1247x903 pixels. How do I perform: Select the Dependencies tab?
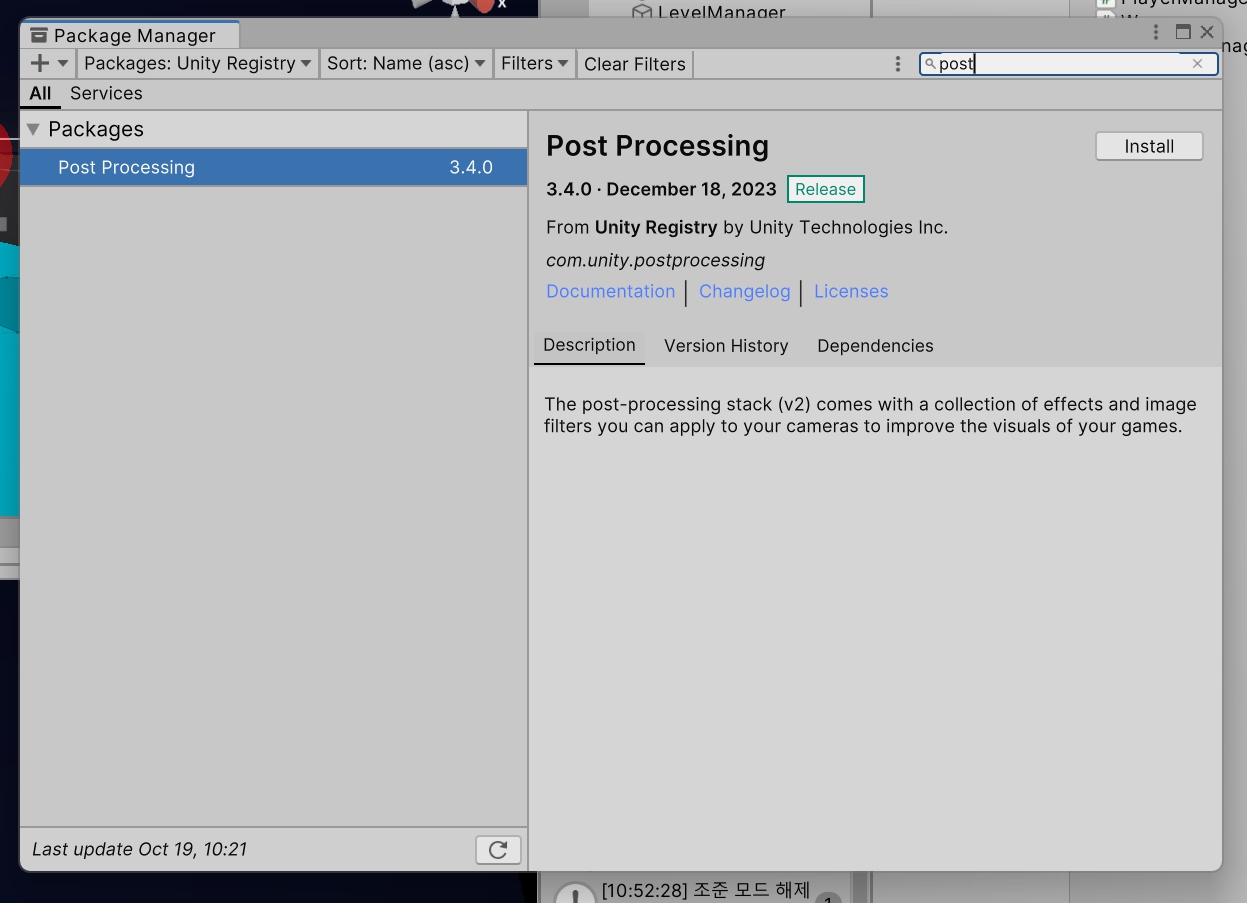pyautogui.click(x=875, y=346)
